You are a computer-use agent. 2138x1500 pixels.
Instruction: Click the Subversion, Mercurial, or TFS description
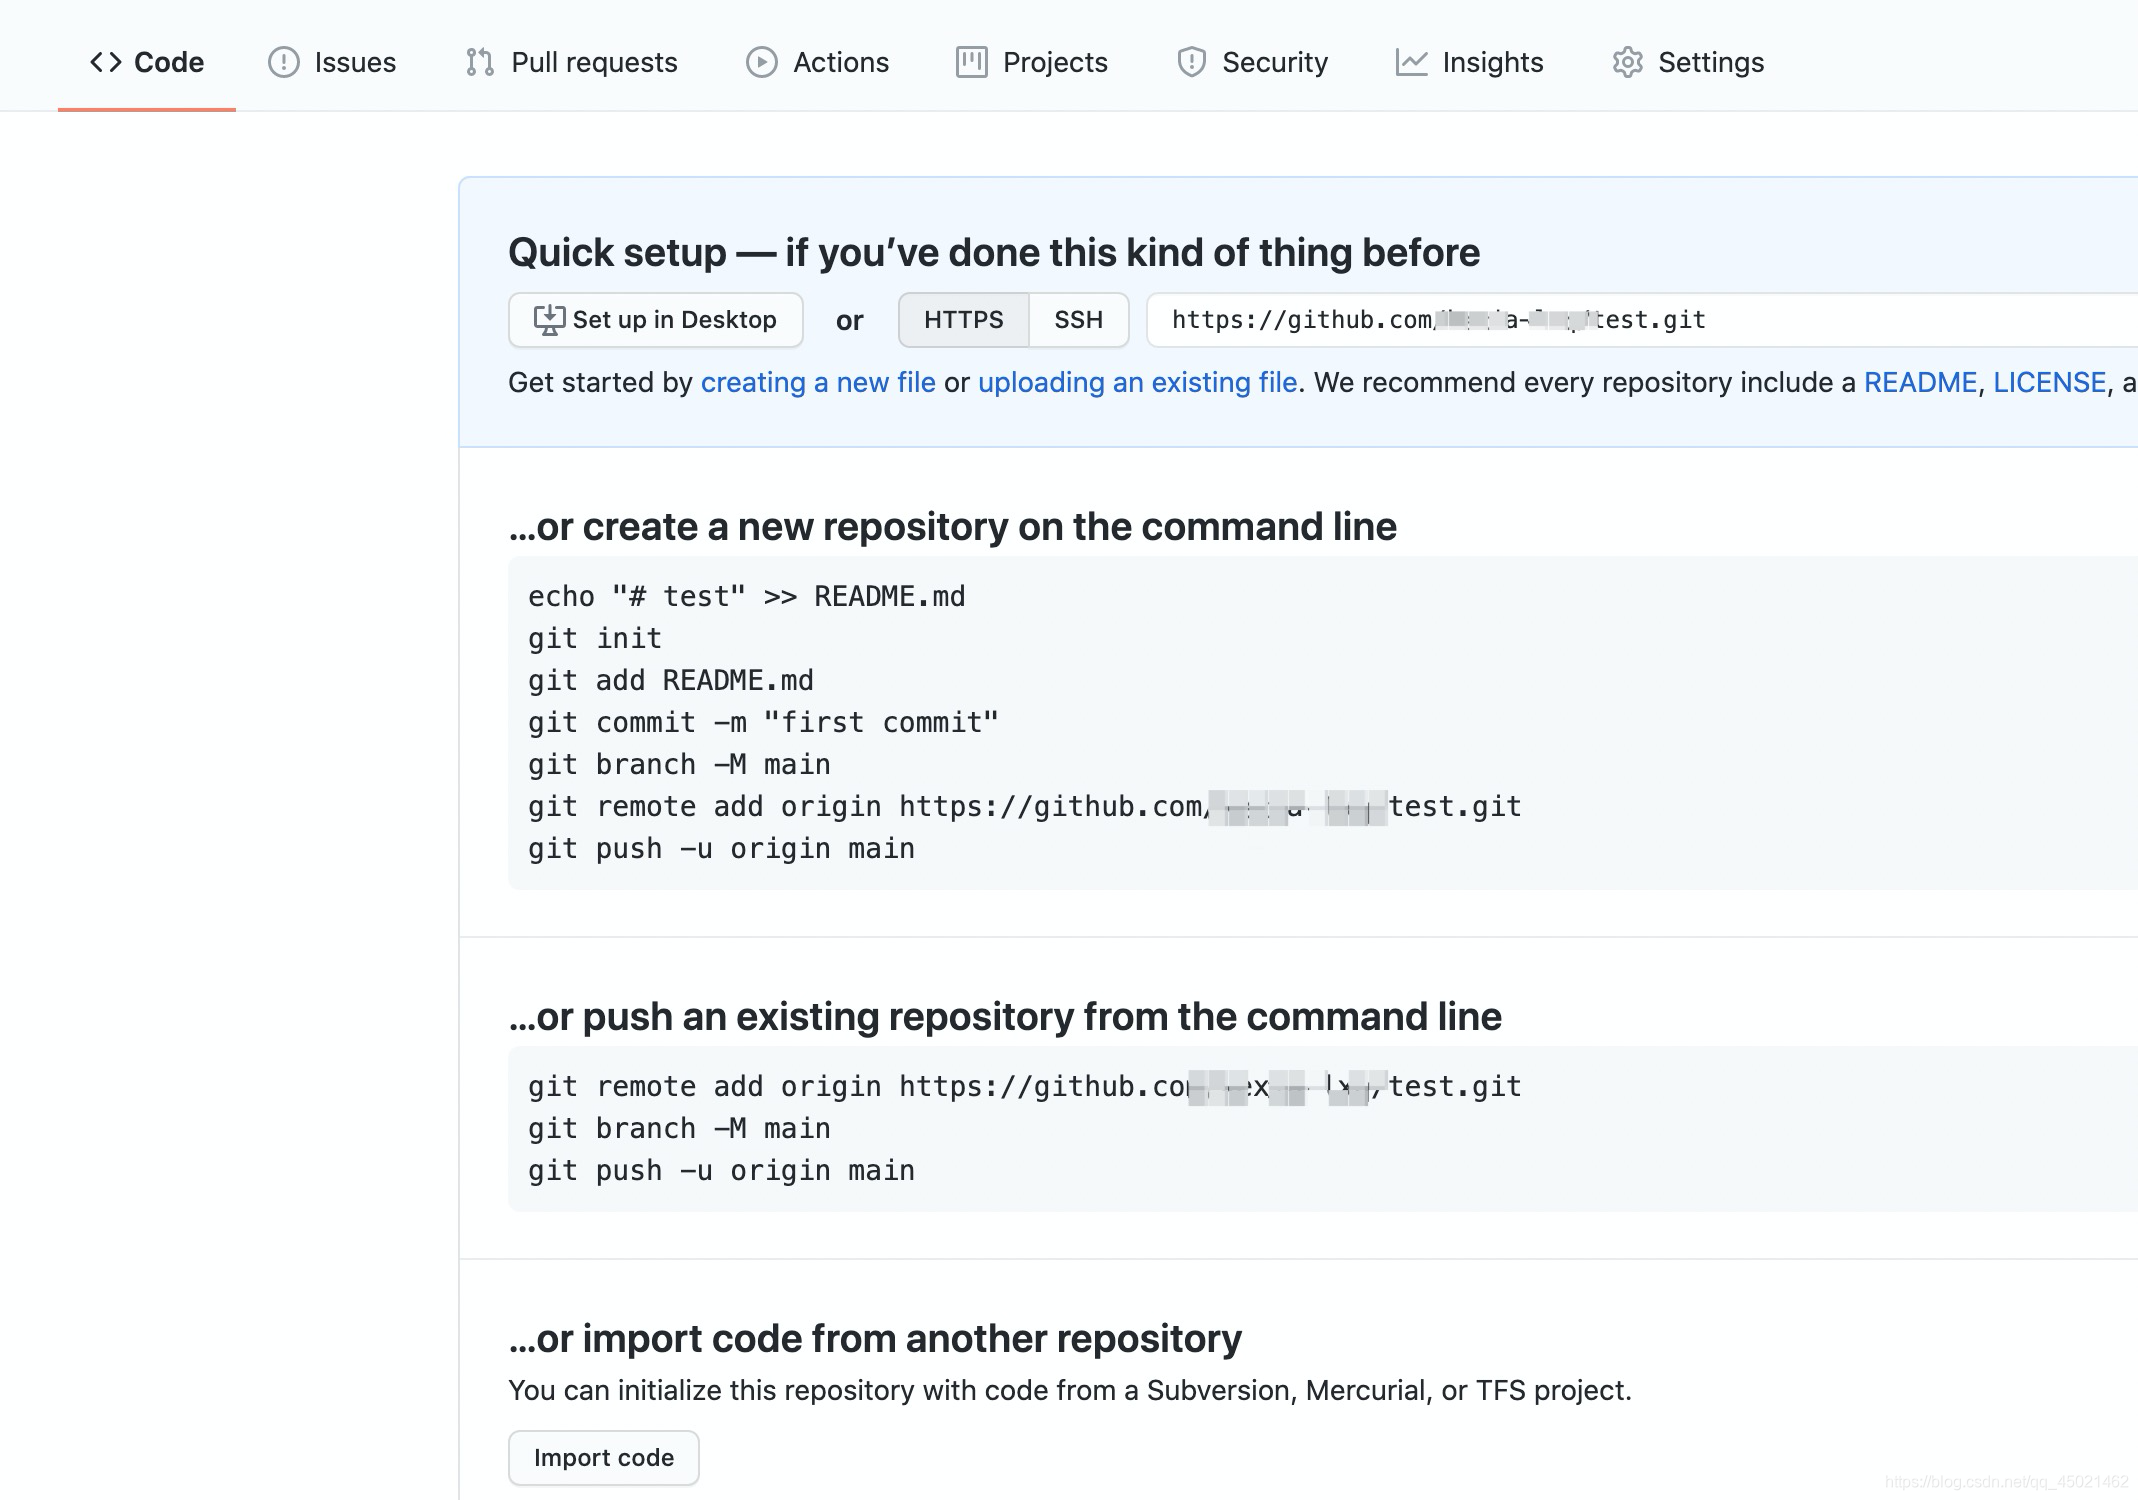point(1070,1391)
